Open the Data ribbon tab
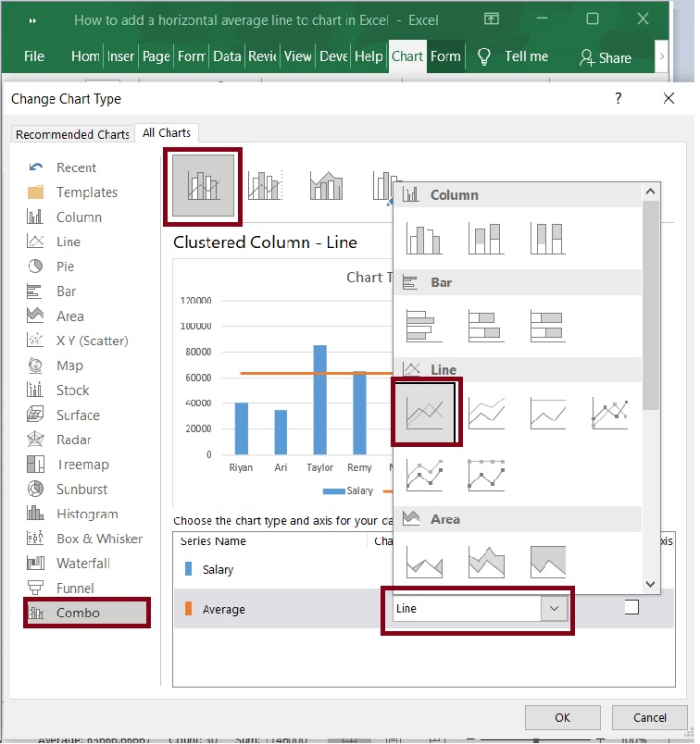The width and height of the screenshot is (700, 744). tap(227, 56)
